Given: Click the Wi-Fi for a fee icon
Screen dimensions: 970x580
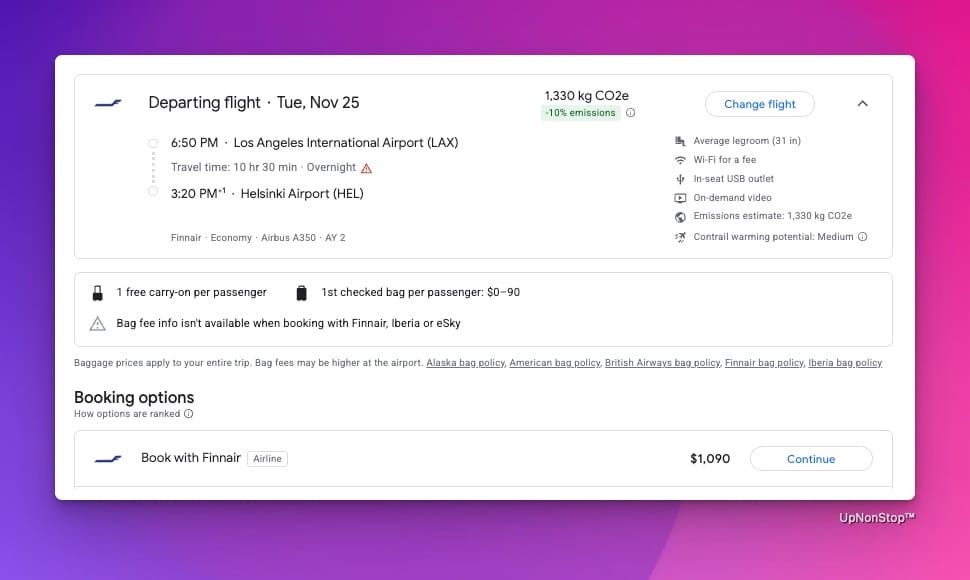Looking at the screenshot, I should click(680, 160).
